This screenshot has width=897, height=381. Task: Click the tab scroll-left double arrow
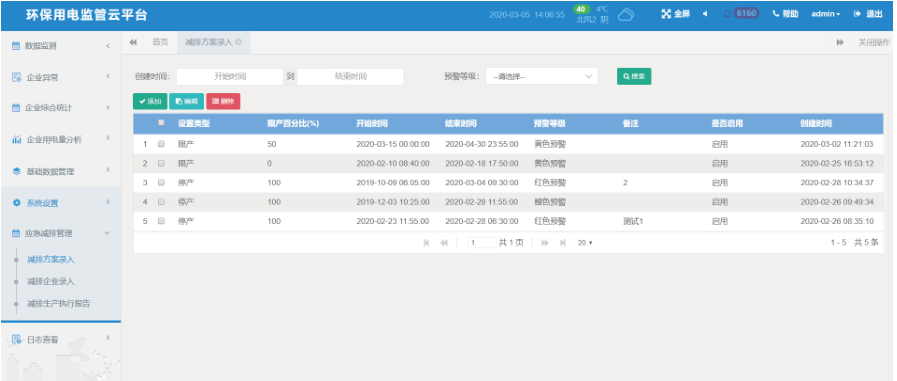[133, 42]
